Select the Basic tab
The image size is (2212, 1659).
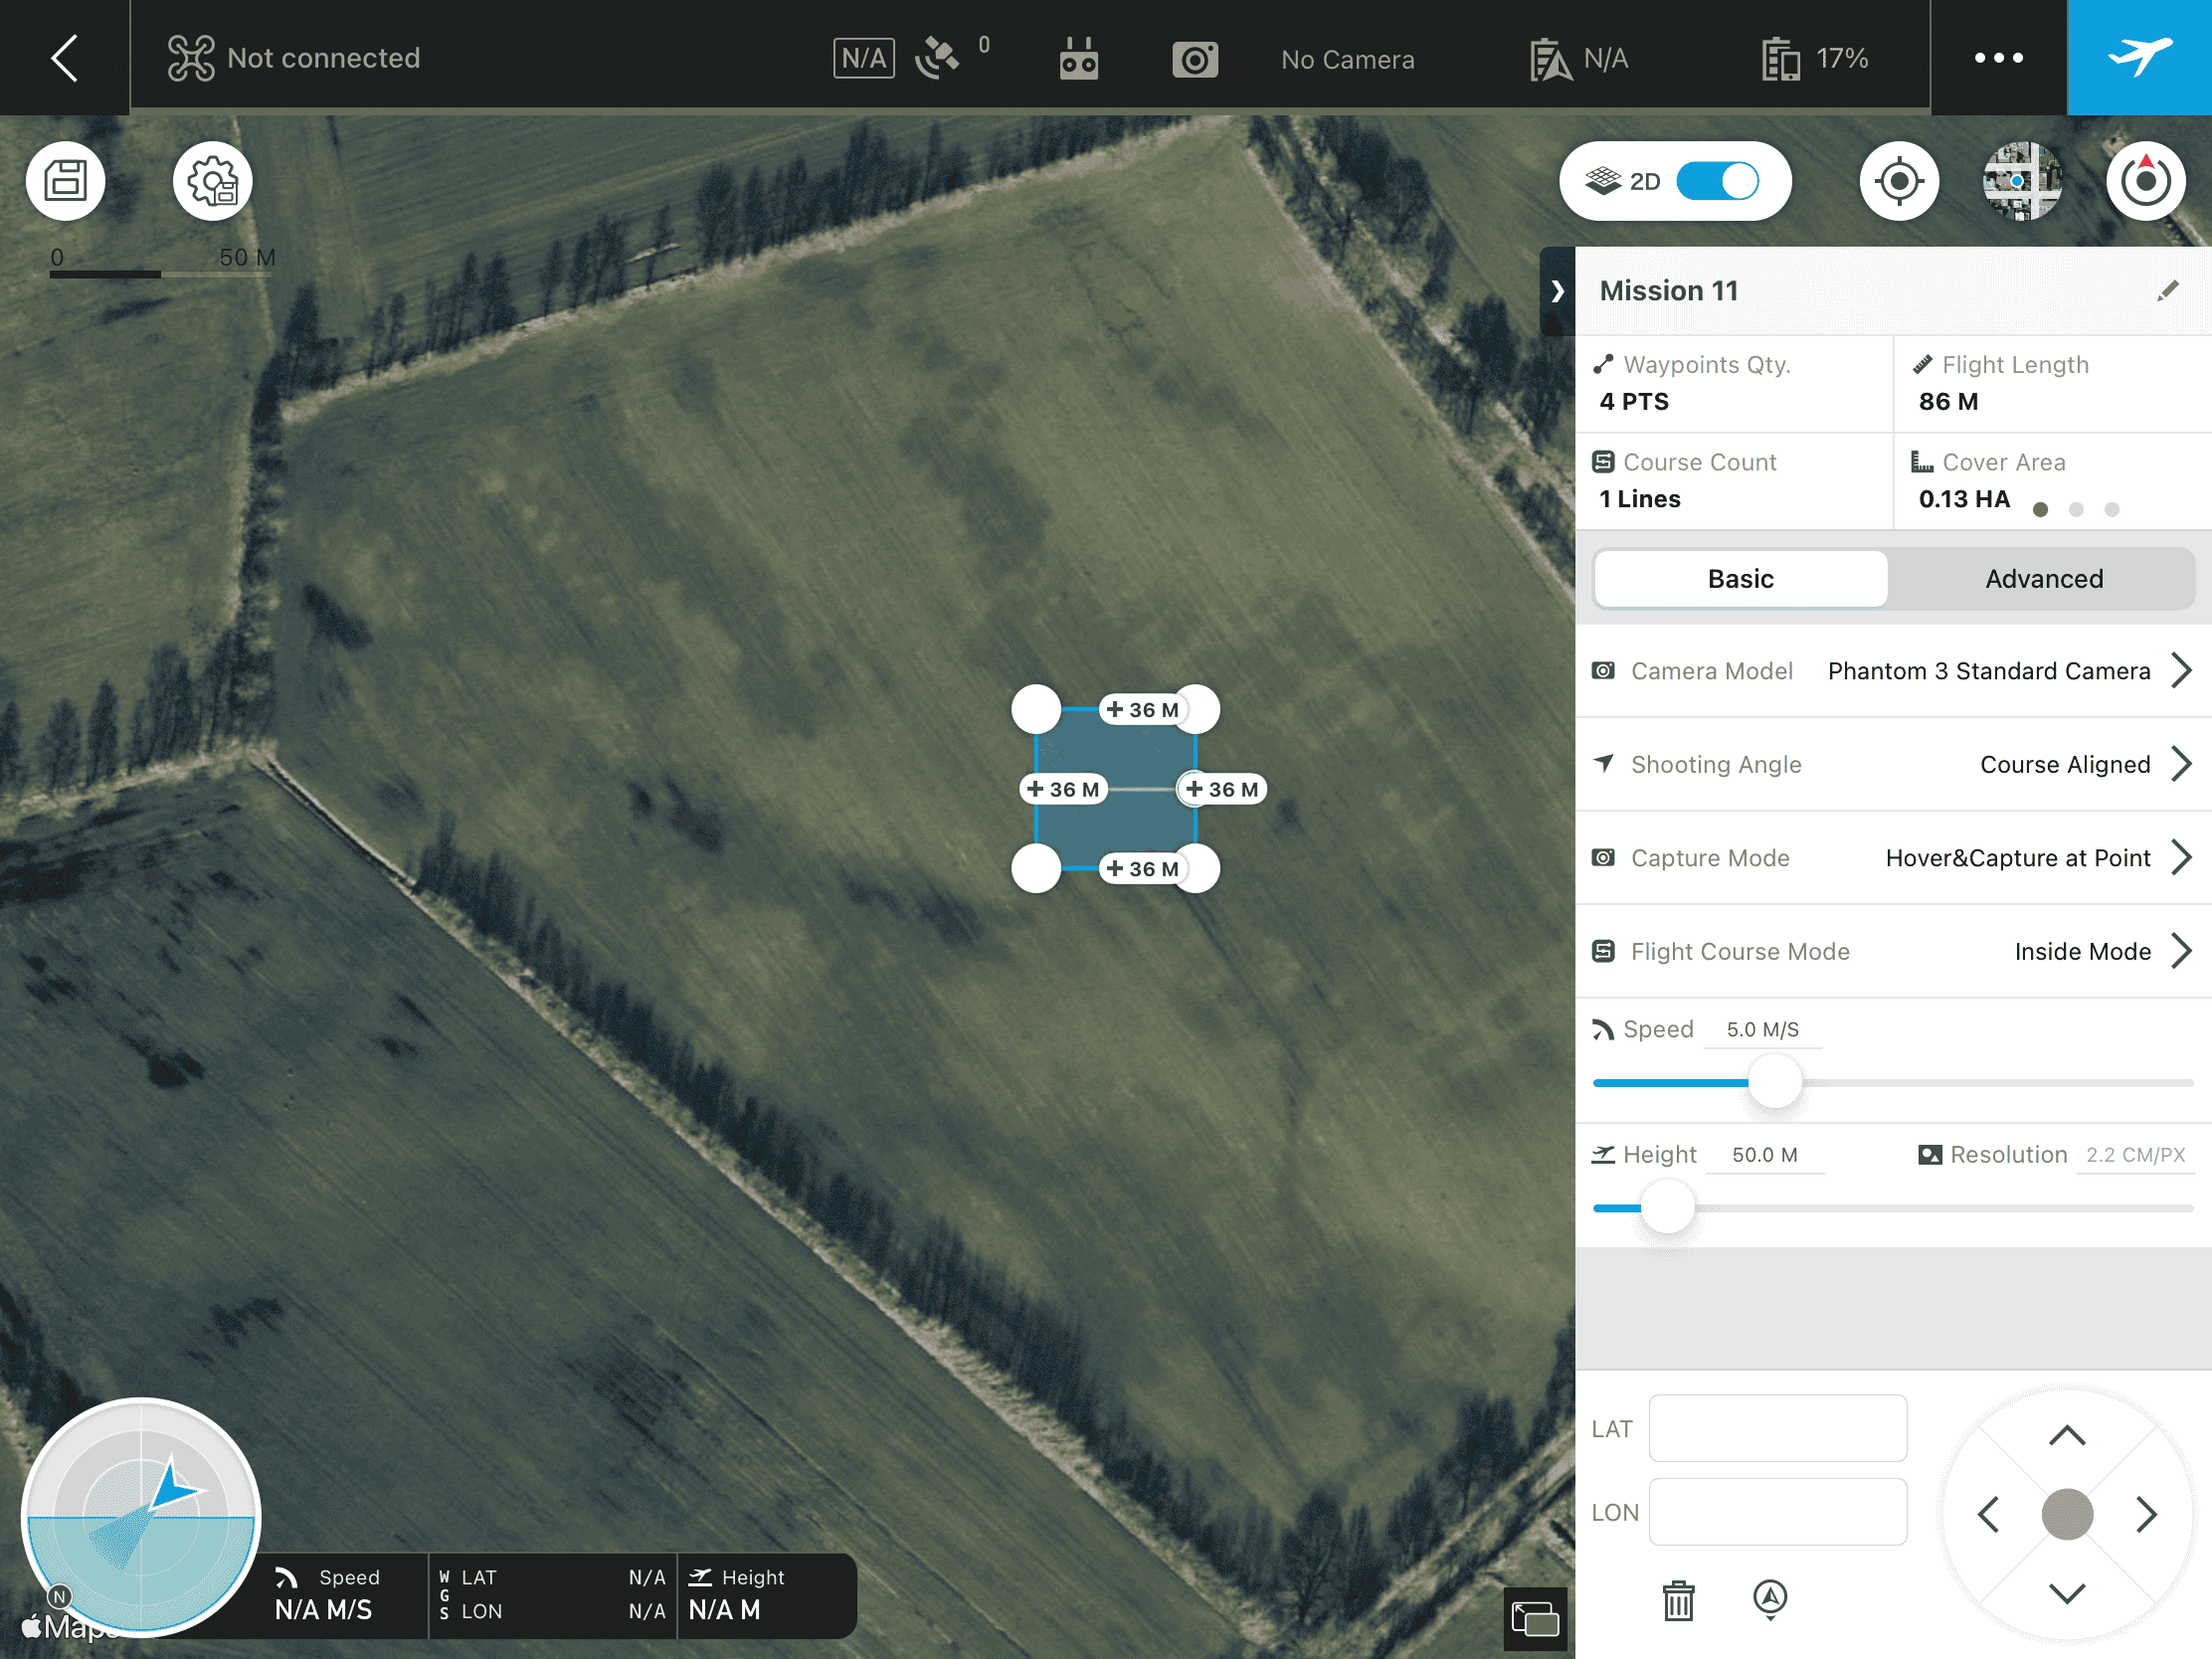coord(1740,579)
